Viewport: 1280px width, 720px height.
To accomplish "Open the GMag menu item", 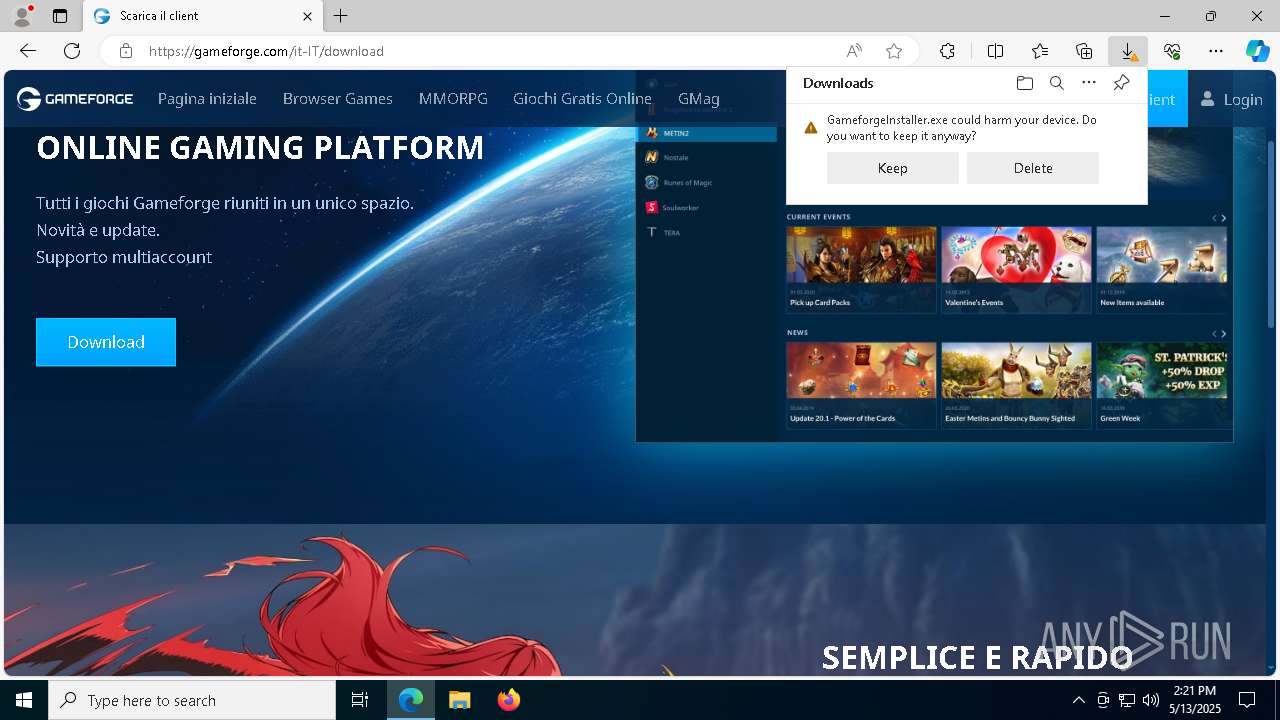I will click(699, 99).
